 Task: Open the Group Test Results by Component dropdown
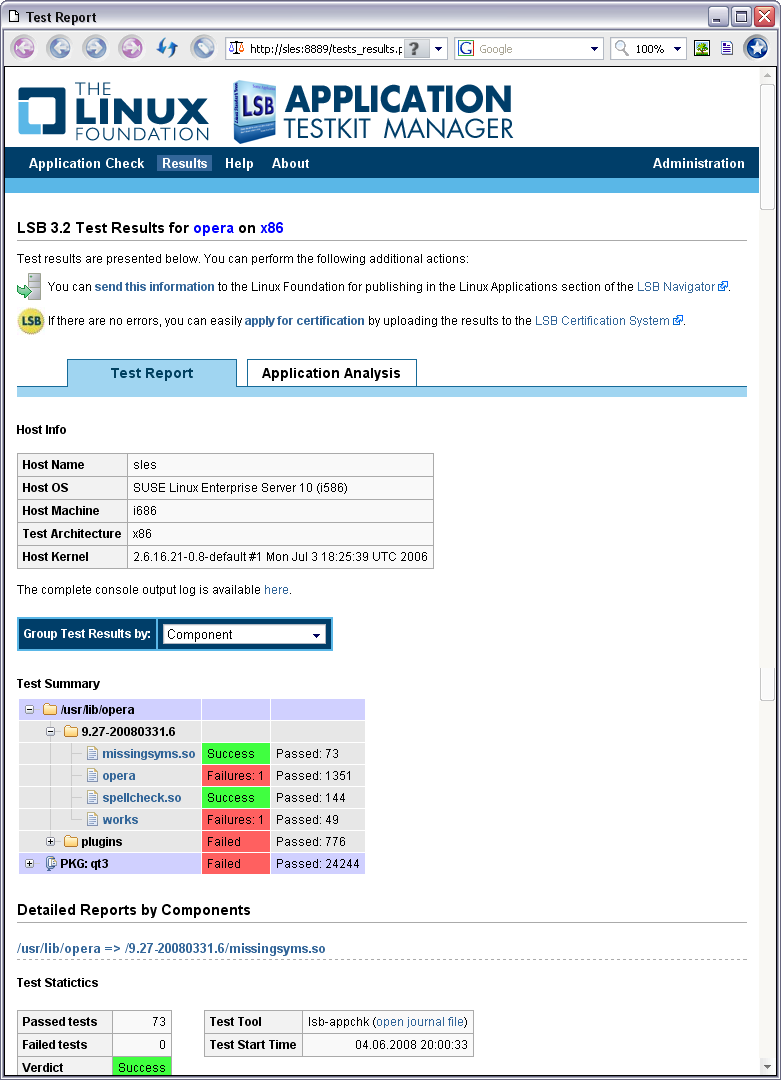[x=244, y=634]
